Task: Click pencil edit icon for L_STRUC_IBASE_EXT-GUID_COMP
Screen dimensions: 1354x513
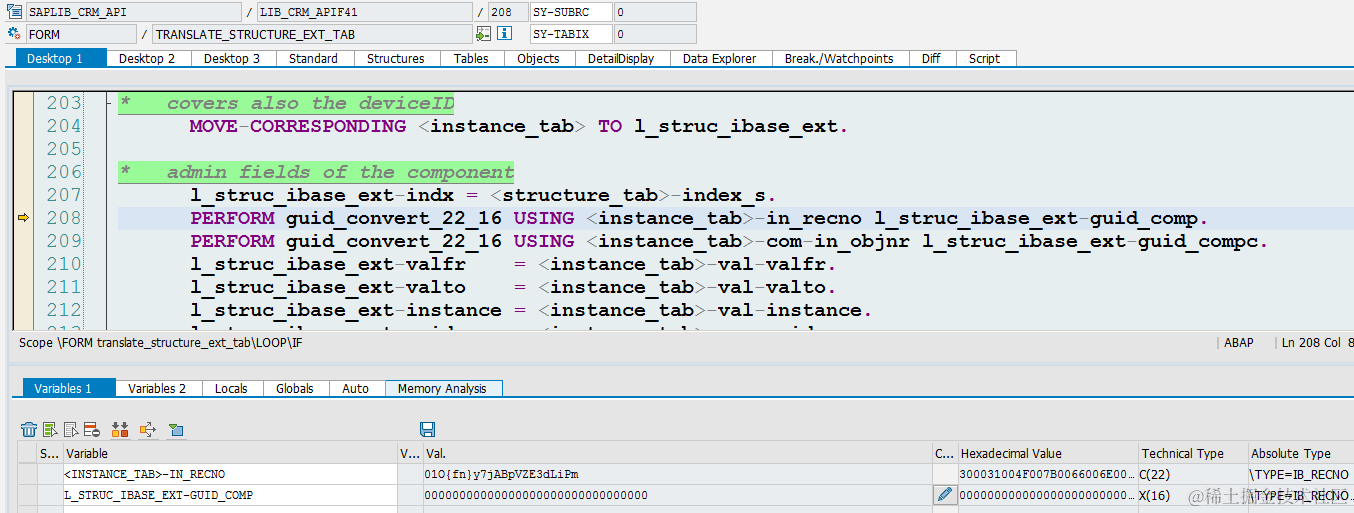Action: click(944, 495)
